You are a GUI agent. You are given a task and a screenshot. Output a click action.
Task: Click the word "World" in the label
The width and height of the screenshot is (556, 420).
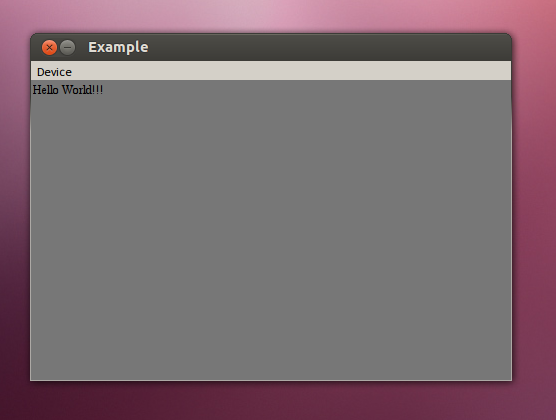click(77, 90)
